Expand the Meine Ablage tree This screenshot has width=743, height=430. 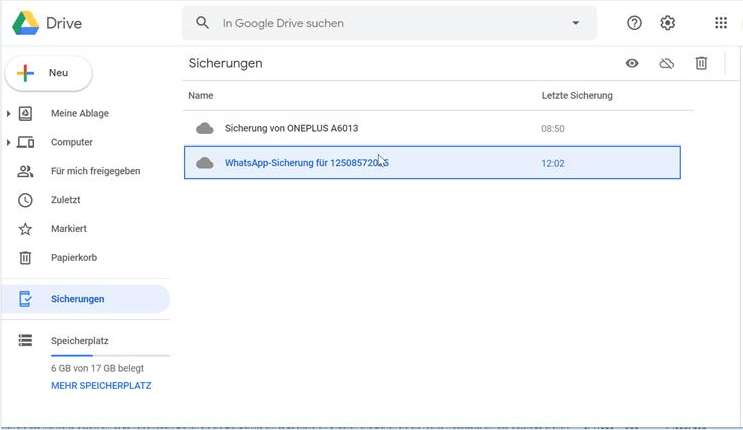(x=9, y=114)
